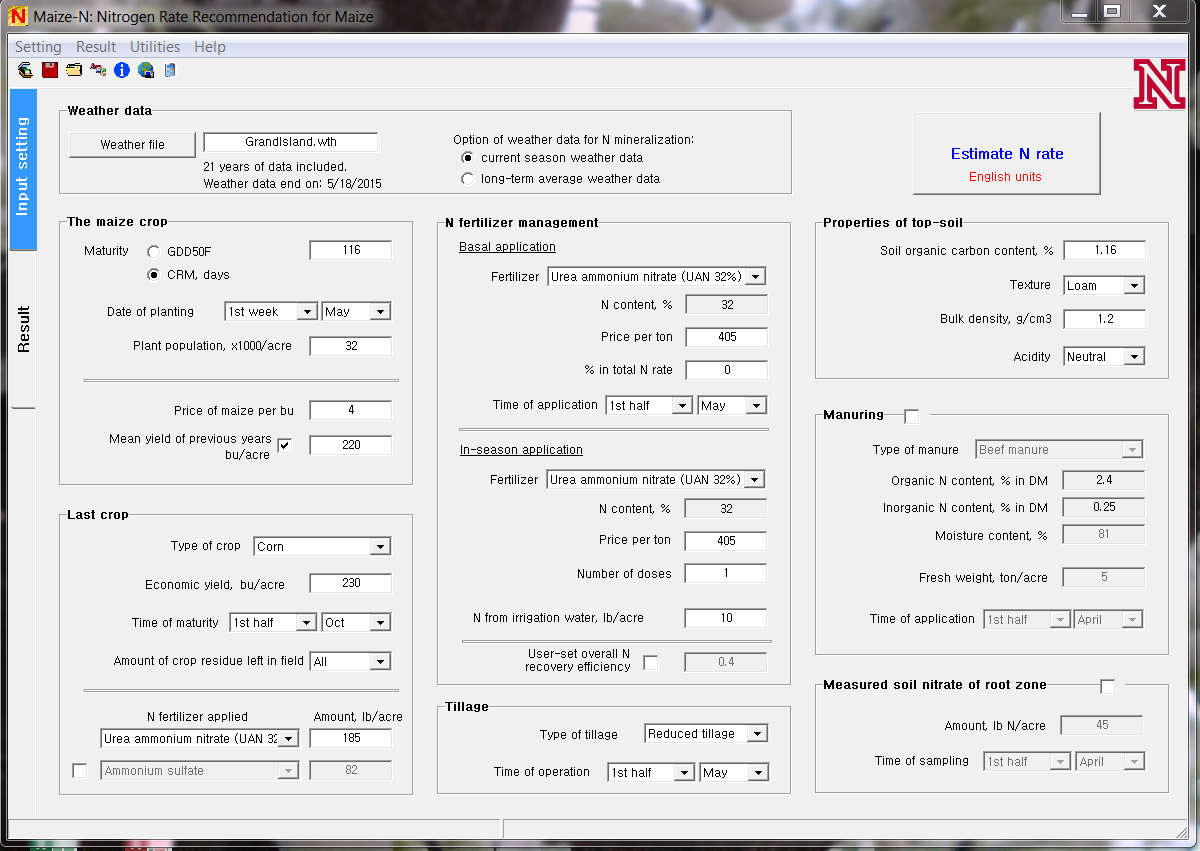The height and width of the screenshot is (851, 1200).
Task: Click the Weather file button
Action: [x=132, y=145]
